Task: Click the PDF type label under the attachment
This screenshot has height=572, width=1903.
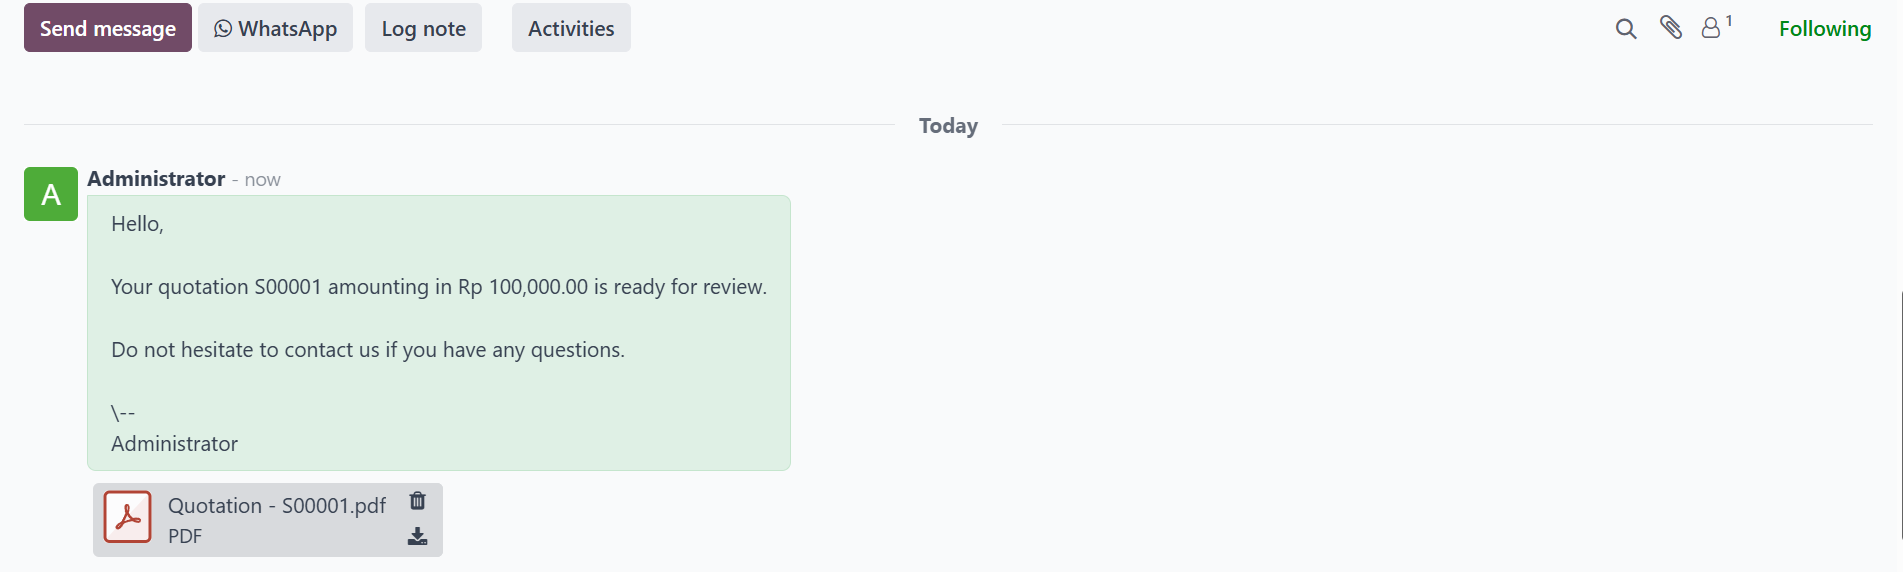Action: (x=185, y=536)
